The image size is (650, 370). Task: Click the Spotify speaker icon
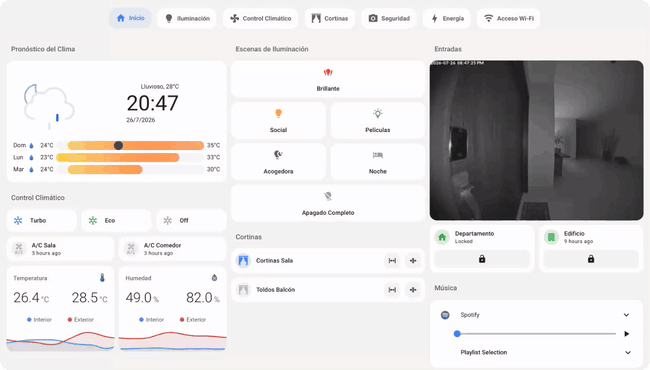coord(445,315)
